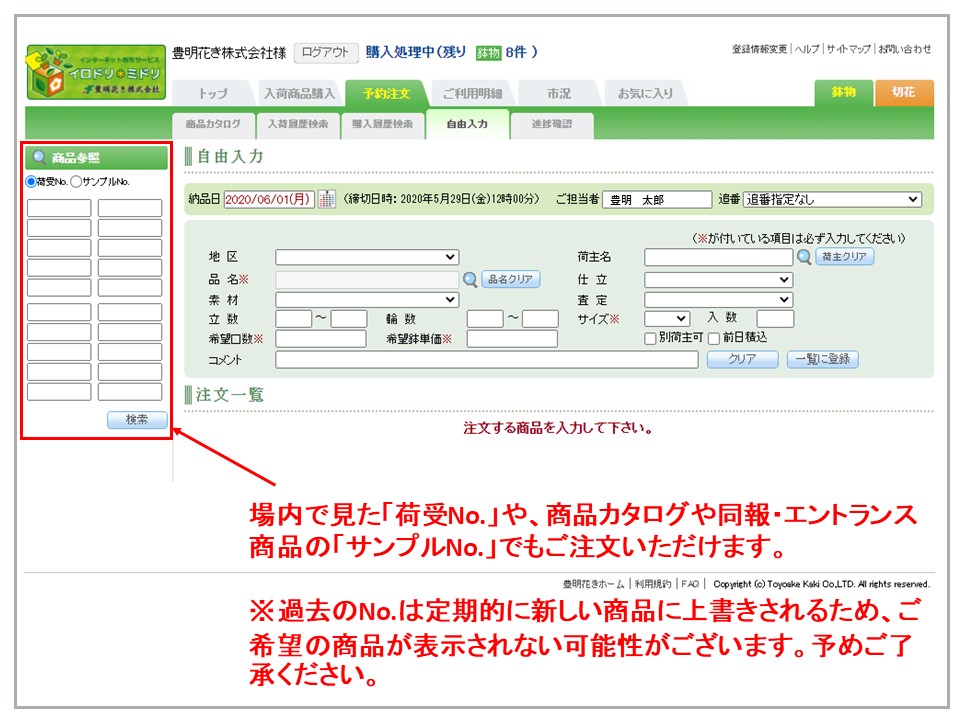Click the 一覧に登録 button
The width and height of the screenshot is (960, 720).
(822, 359)
